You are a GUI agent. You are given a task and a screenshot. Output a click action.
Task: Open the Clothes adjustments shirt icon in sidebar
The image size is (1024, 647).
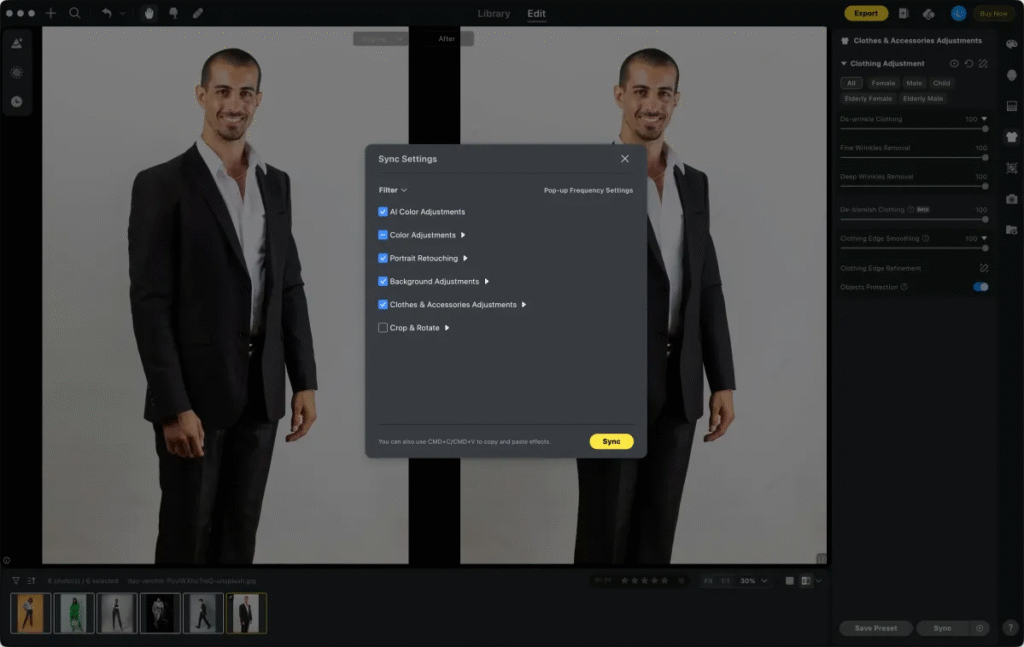(x=1011, y=136)
